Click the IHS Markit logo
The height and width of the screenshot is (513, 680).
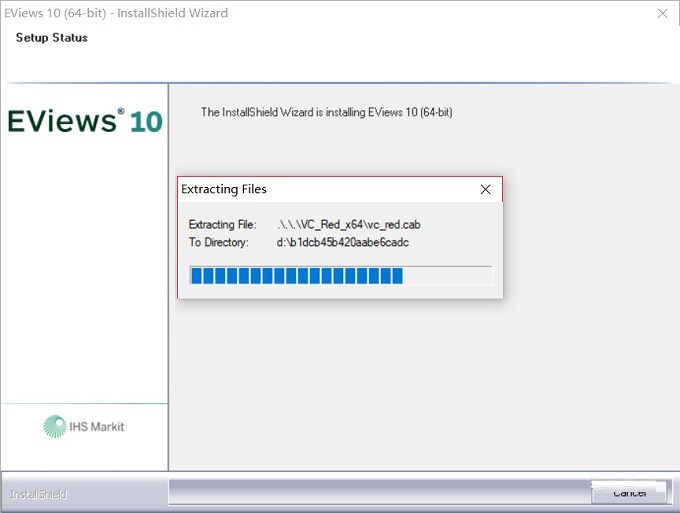click(x=85, y=426)
